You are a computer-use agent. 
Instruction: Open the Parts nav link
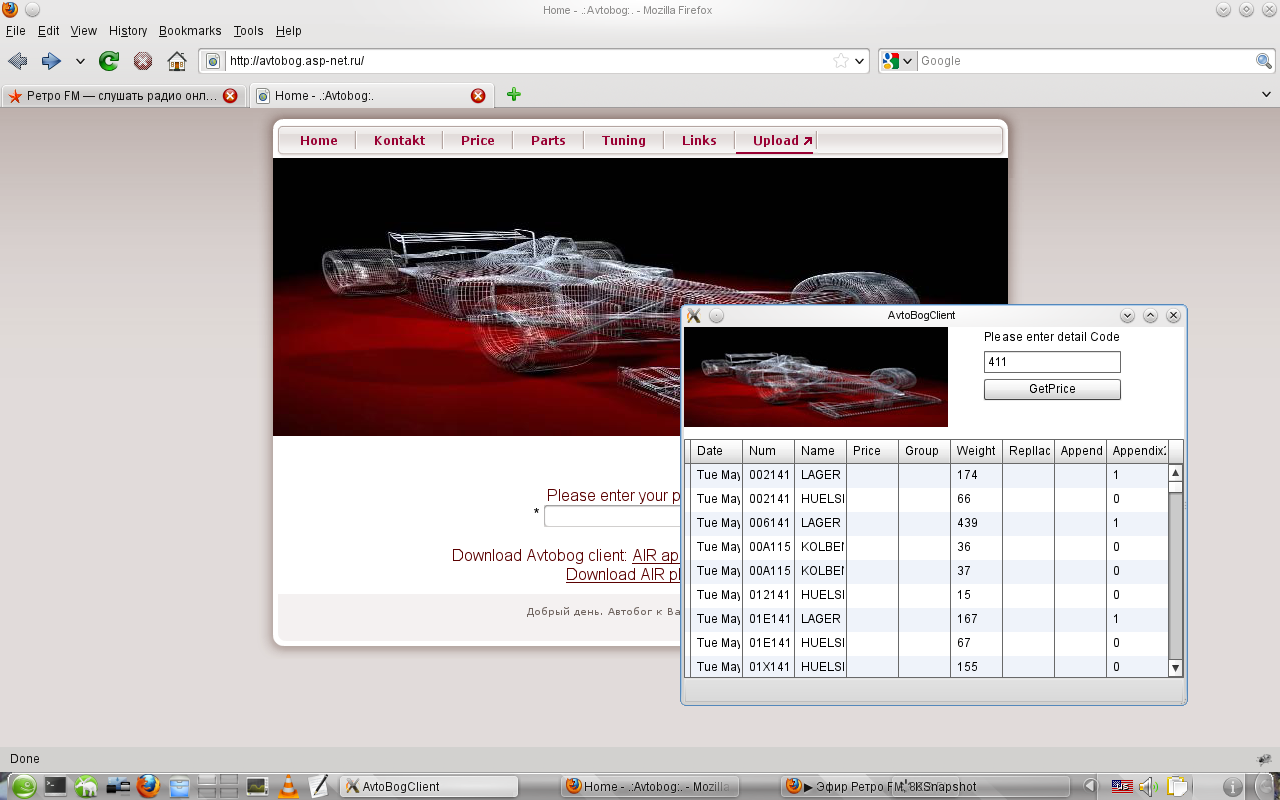click(548, 141)
